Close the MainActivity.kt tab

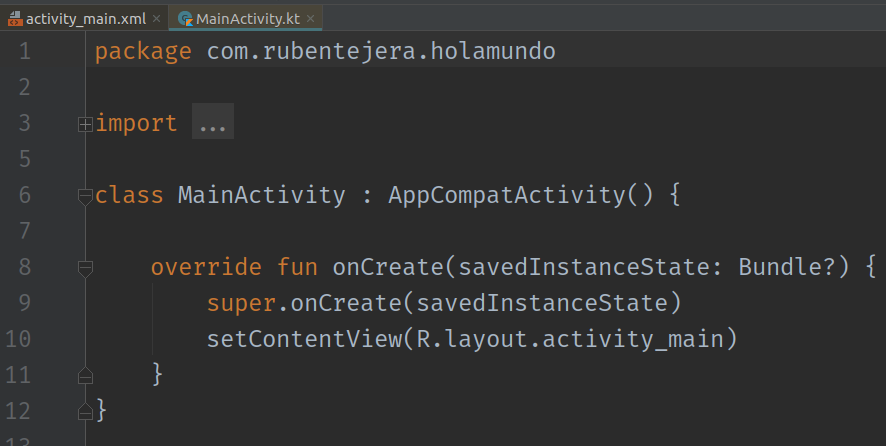[x=310, y=19]
